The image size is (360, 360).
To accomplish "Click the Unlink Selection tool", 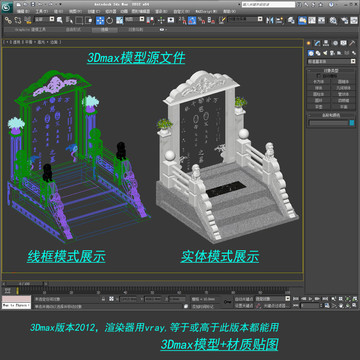I will point(18,20).
